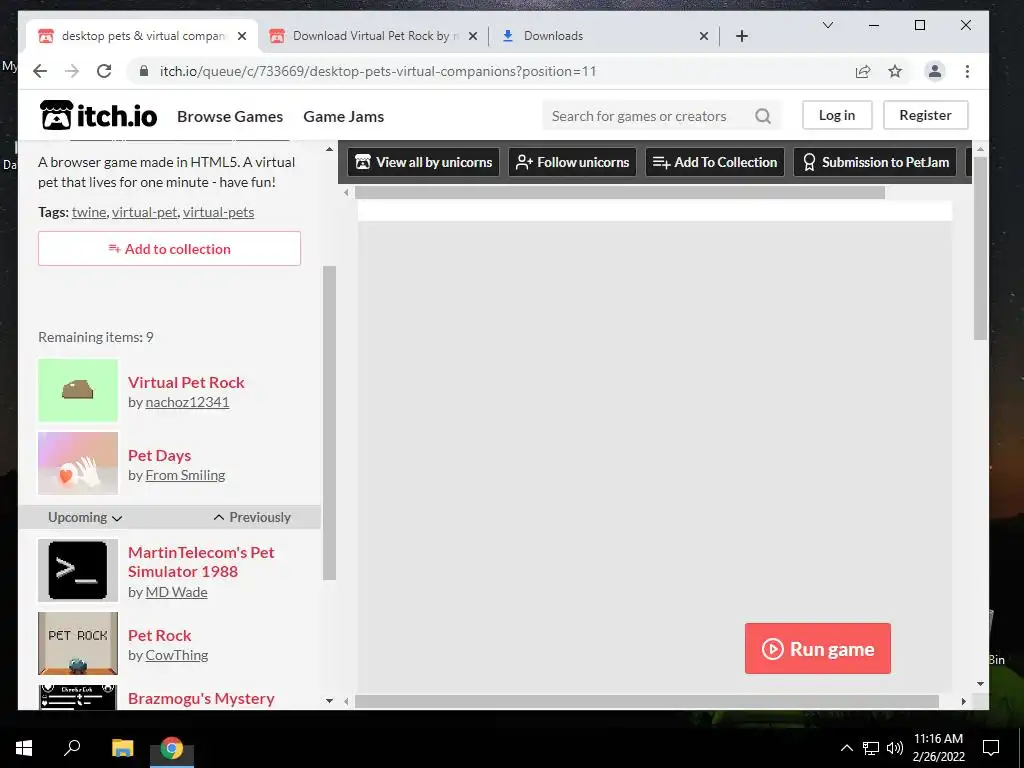Click Add to collection sidebar button

(169, 248)
